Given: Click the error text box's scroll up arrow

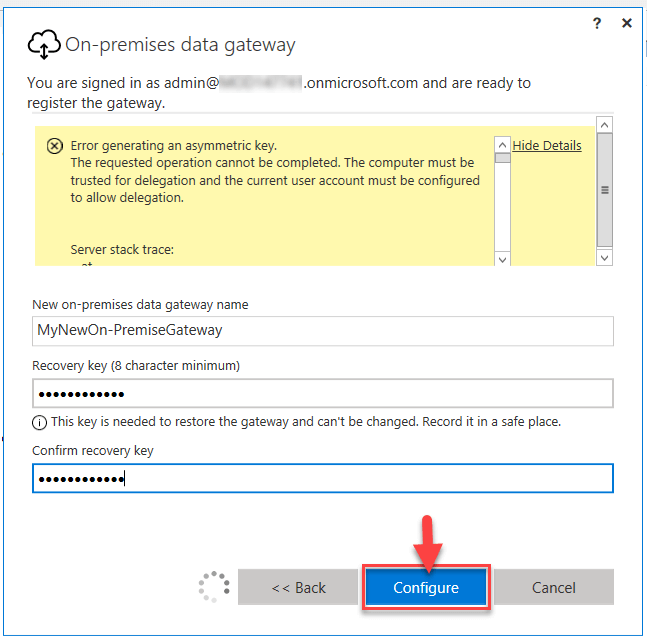Looking at the screenshot, I should [503, 144].
